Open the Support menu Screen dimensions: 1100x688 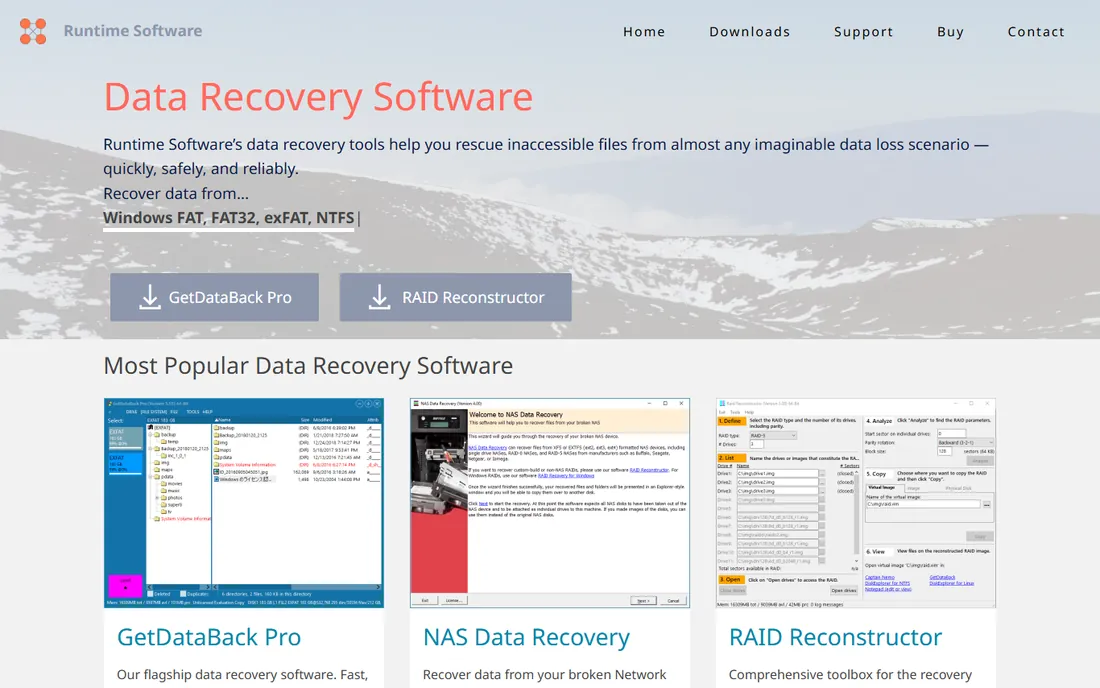[x=863, y=32]
